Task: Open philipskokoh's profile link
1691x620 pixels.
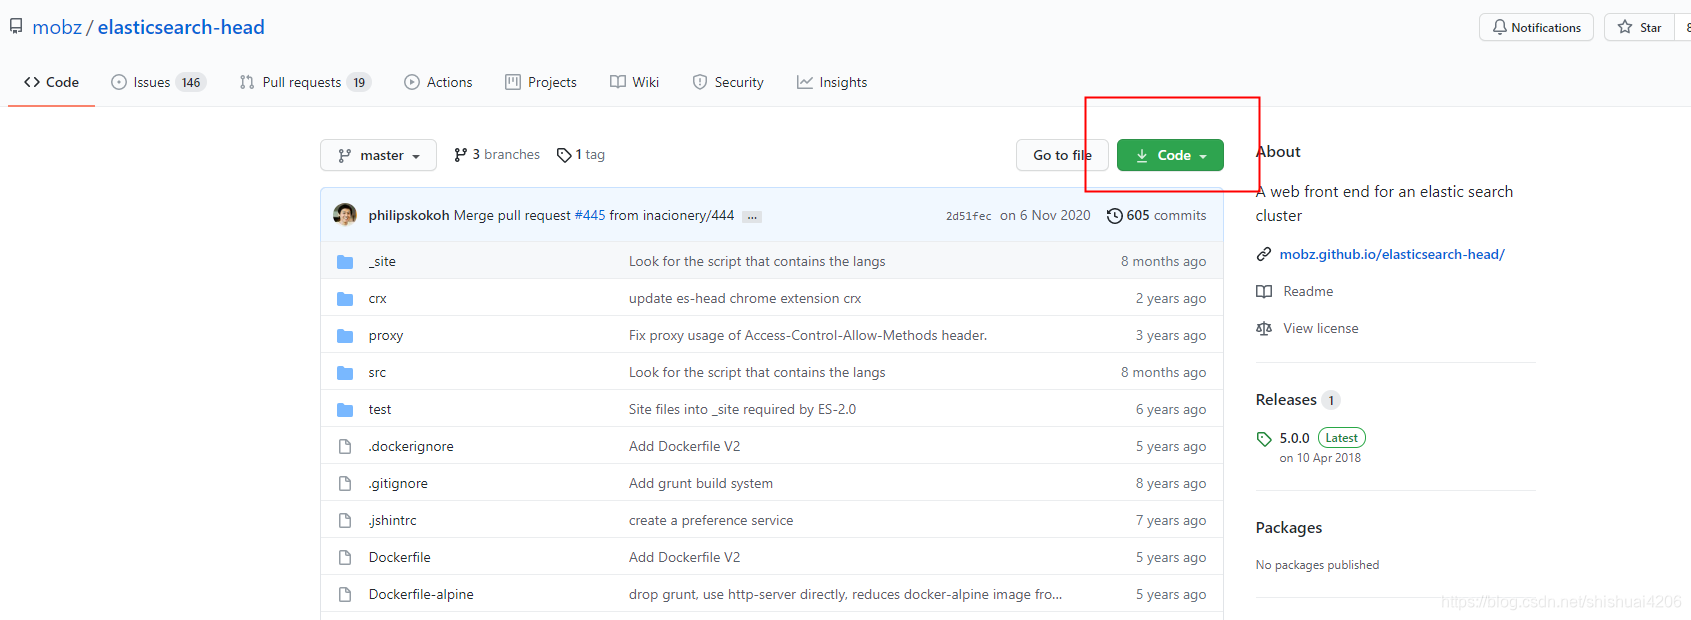Action: (409, 215)
